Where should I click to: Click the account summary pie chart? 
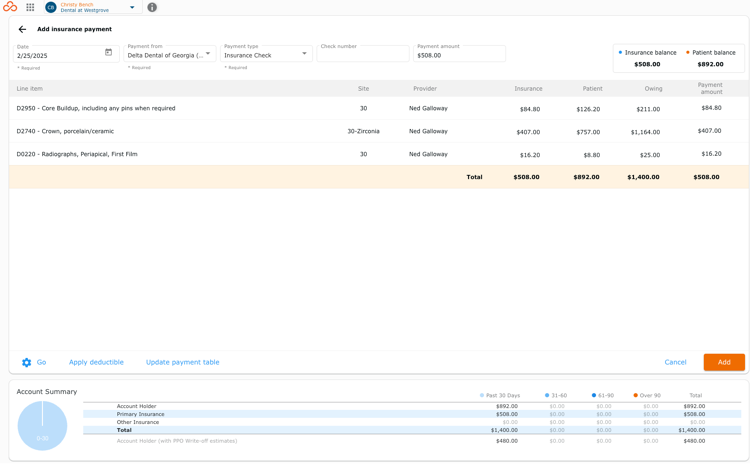(43, 426)
